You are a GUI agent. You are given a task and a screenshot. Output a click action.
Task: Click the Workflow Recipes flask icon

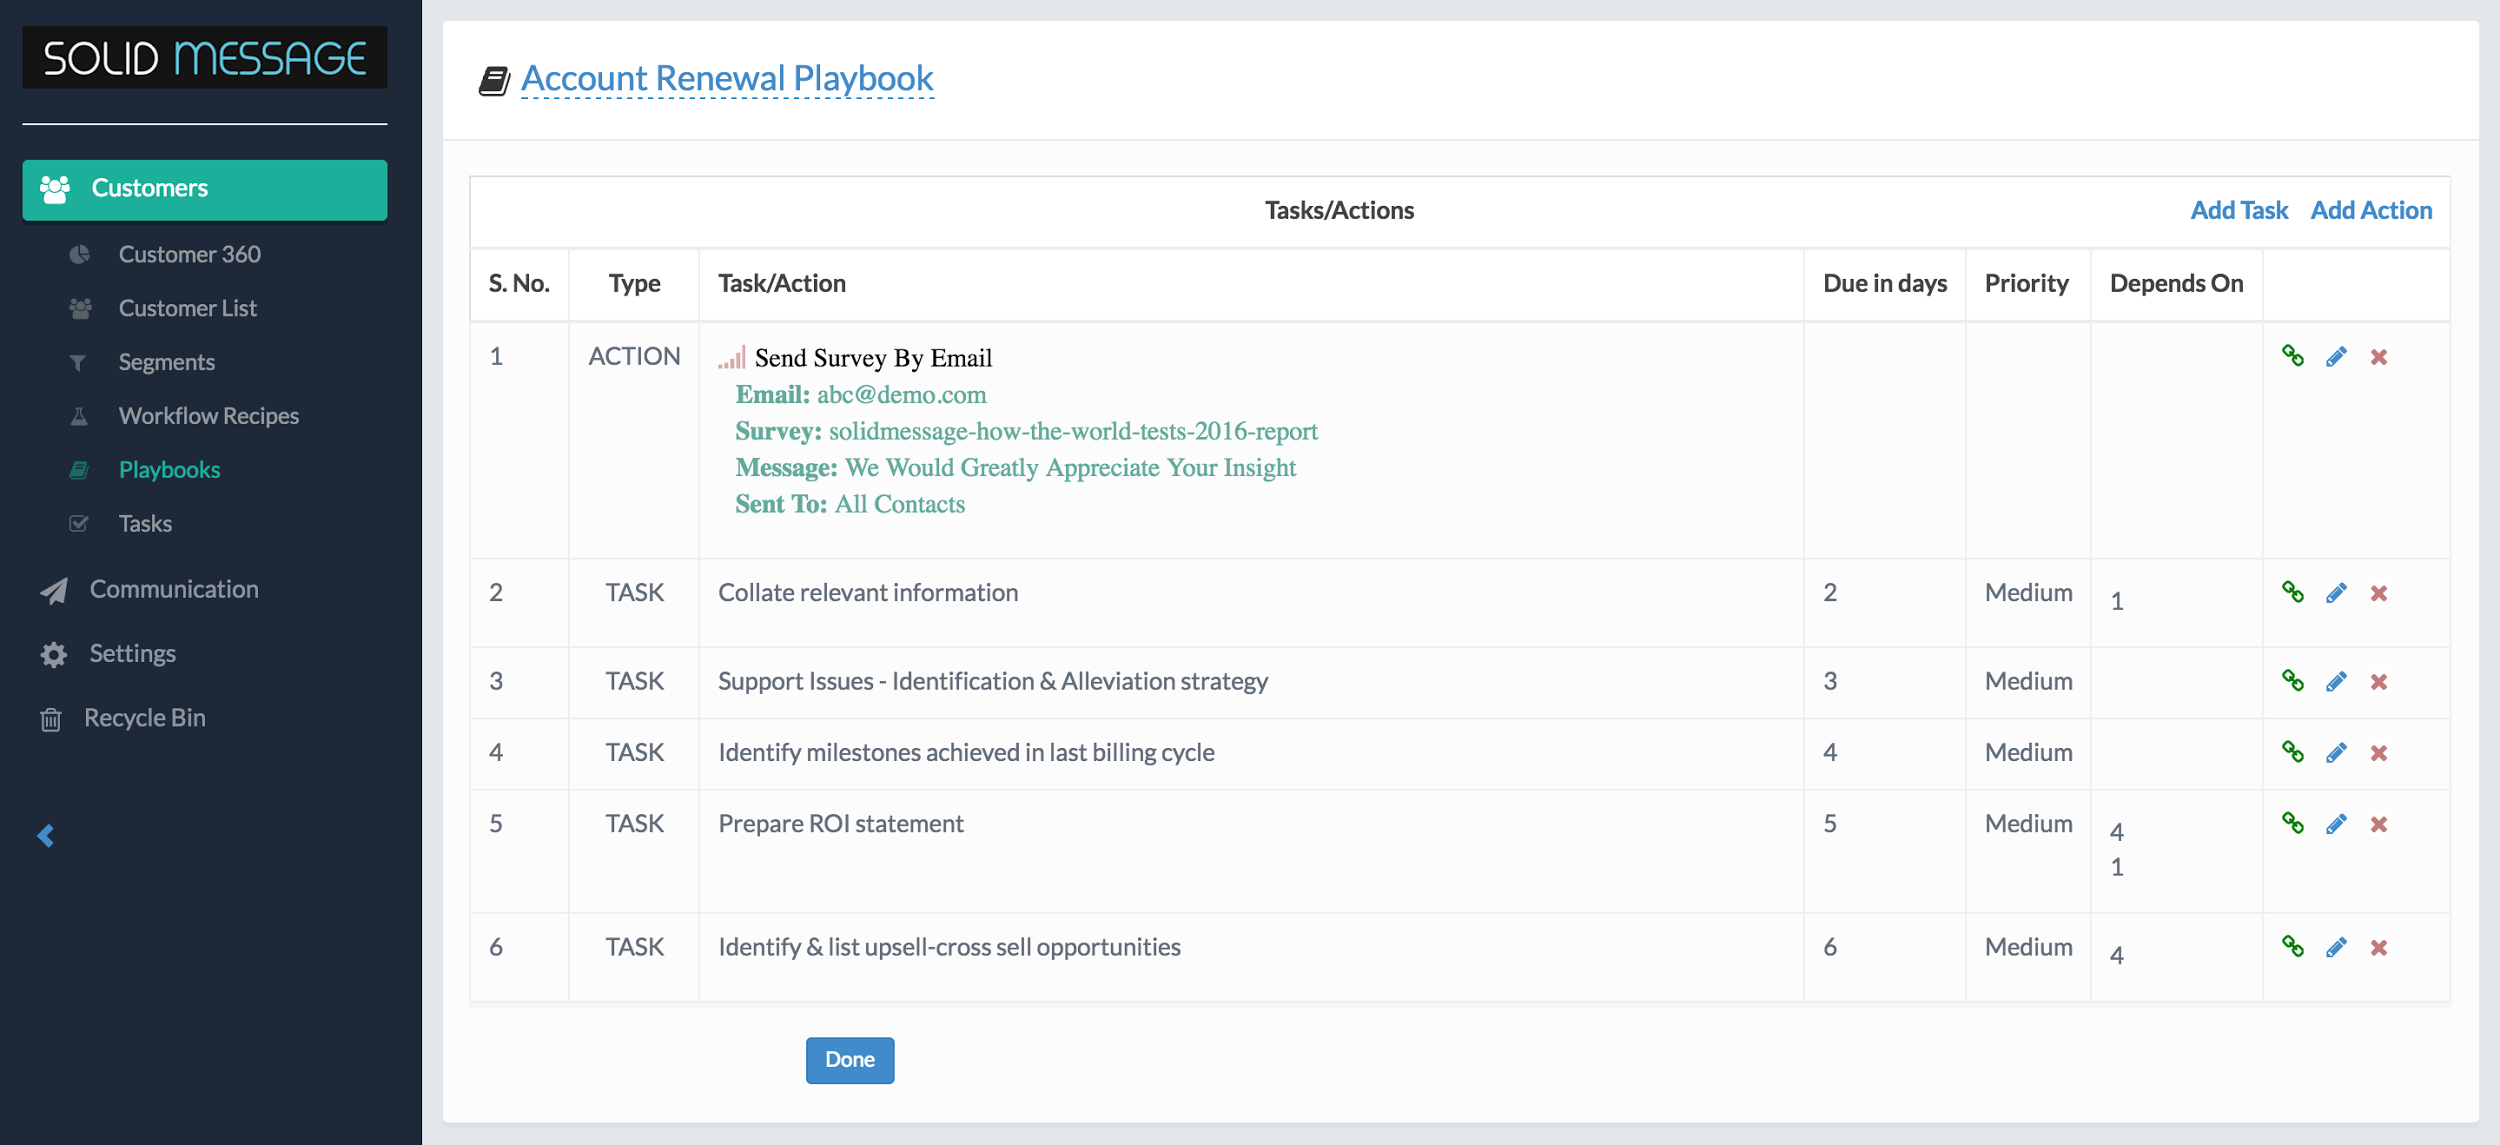pyautogui.click(x=80, y=416)
